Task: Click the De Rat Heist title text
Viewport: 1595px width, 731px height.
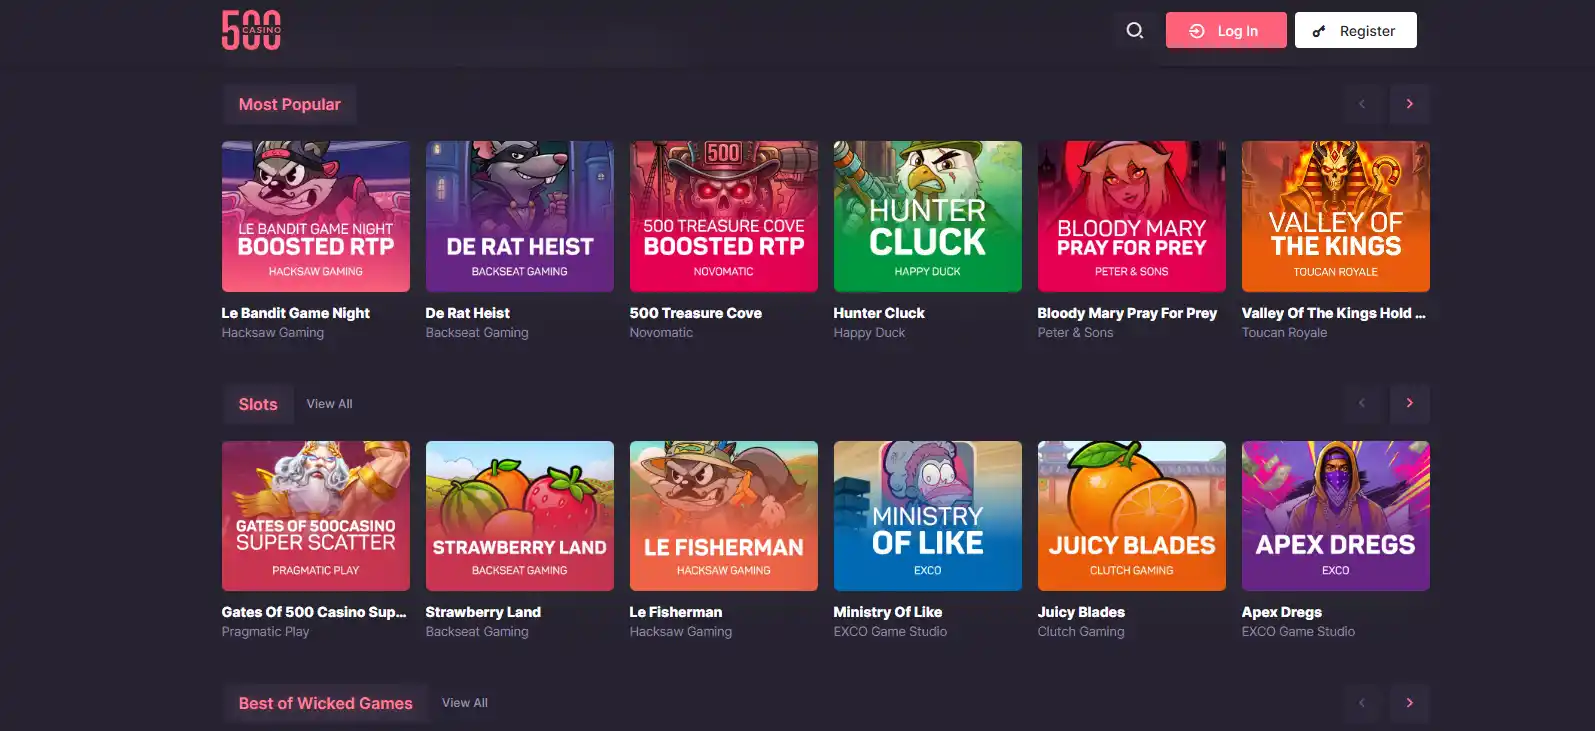Action: [x=468, y=313]
